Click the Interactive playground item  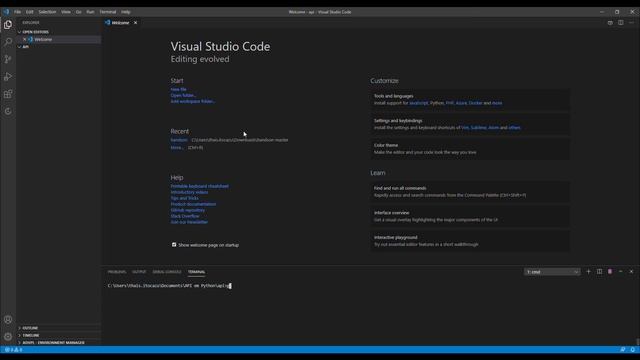point(470,241)
